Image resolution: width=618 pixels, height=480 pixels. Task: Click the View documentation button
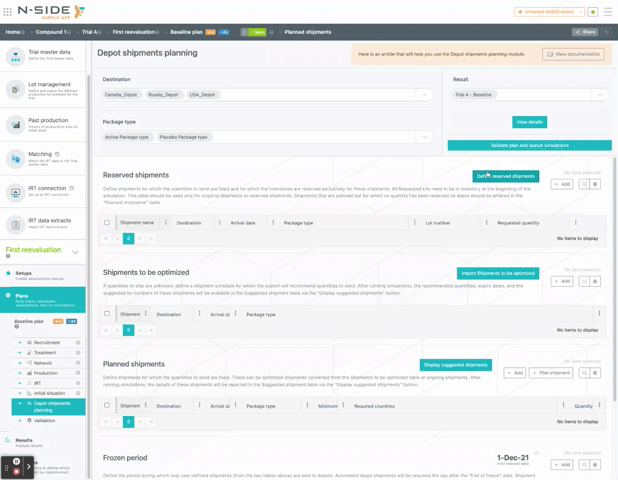click(573, 54)
